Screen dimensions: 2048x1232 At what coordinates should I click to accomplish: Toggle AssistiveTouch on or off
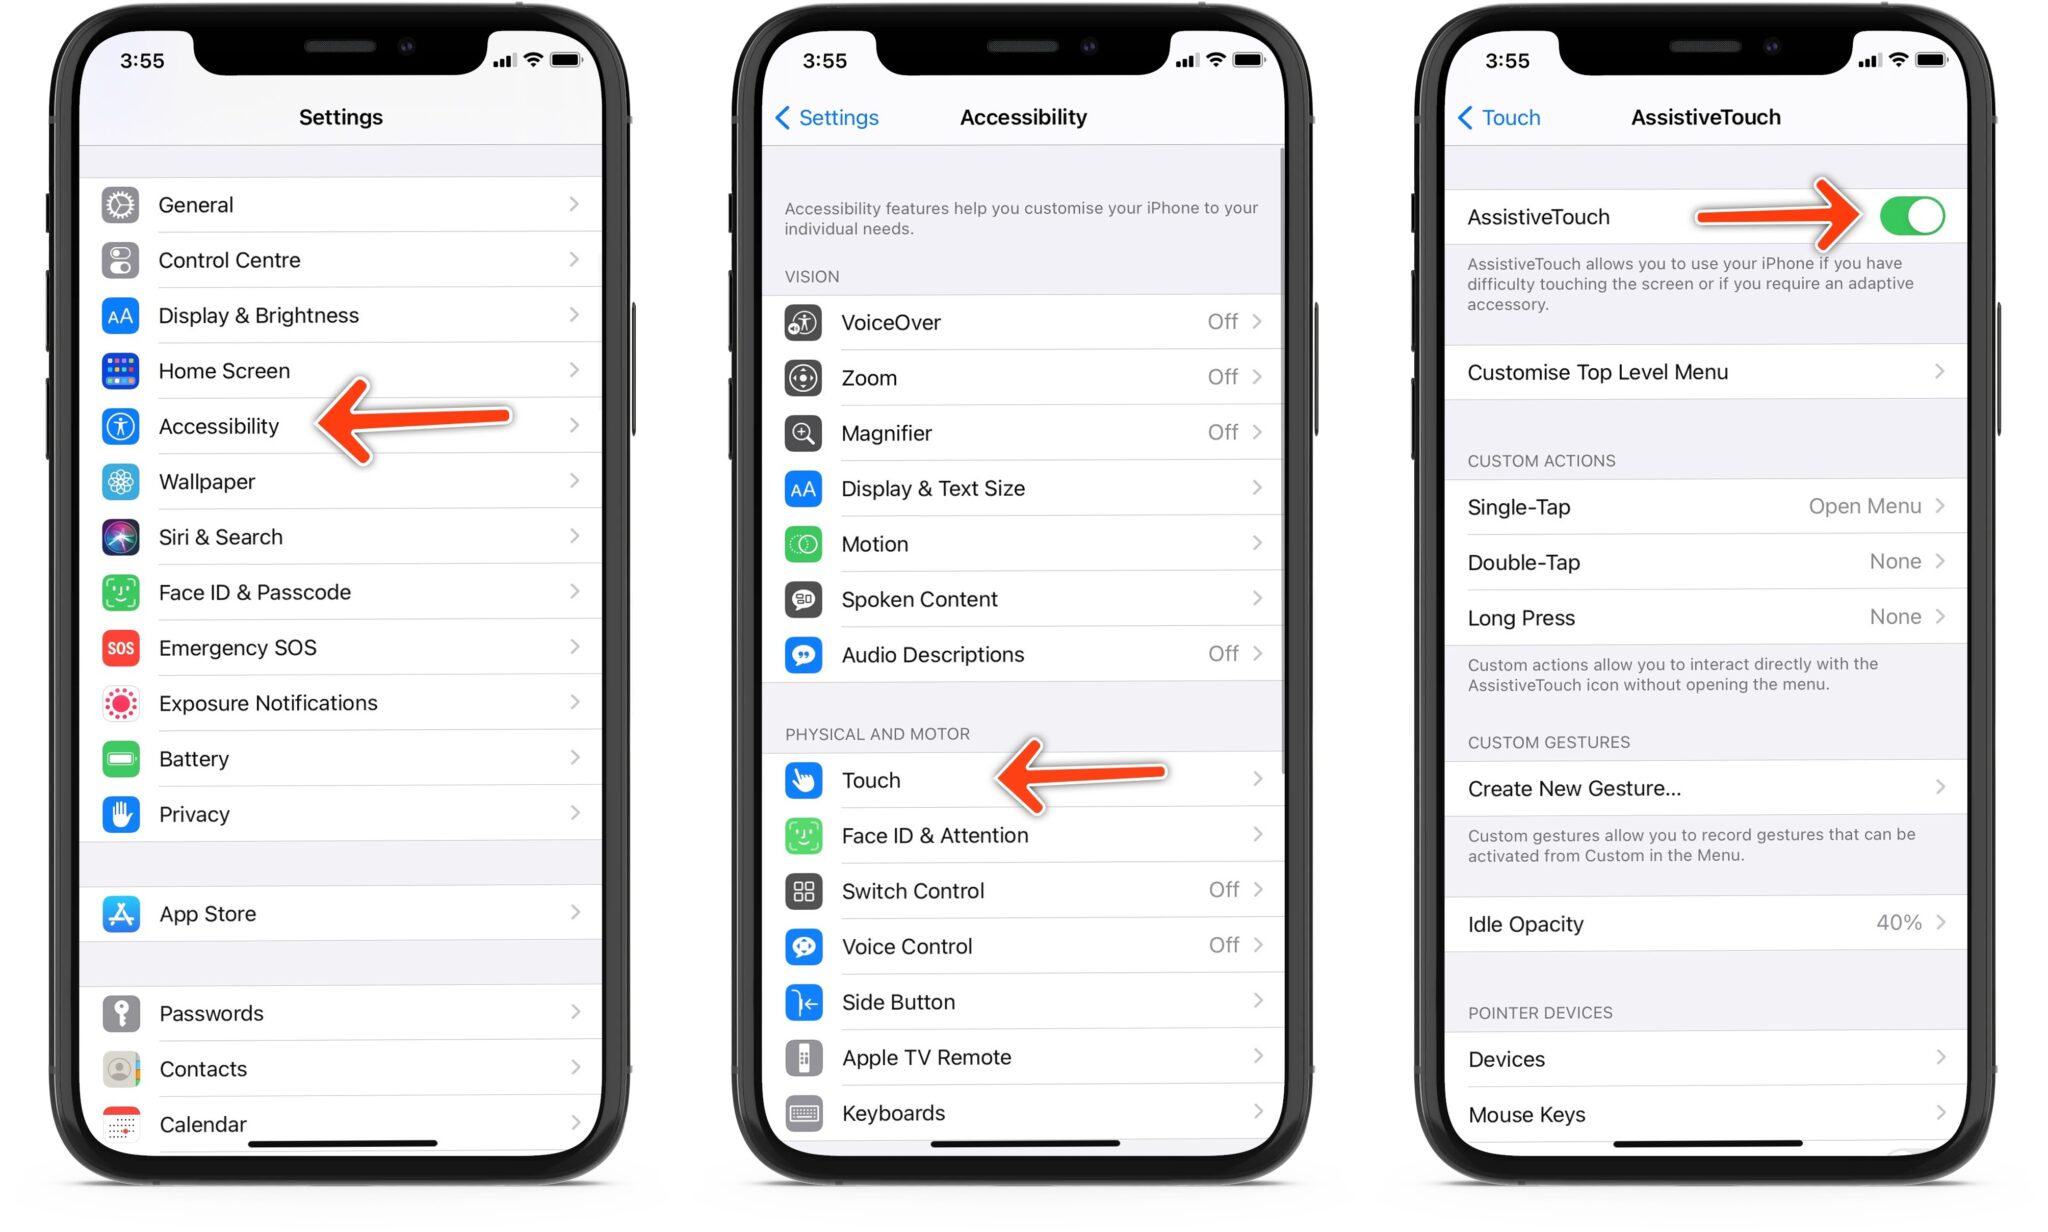click(x=1912, y=218)
